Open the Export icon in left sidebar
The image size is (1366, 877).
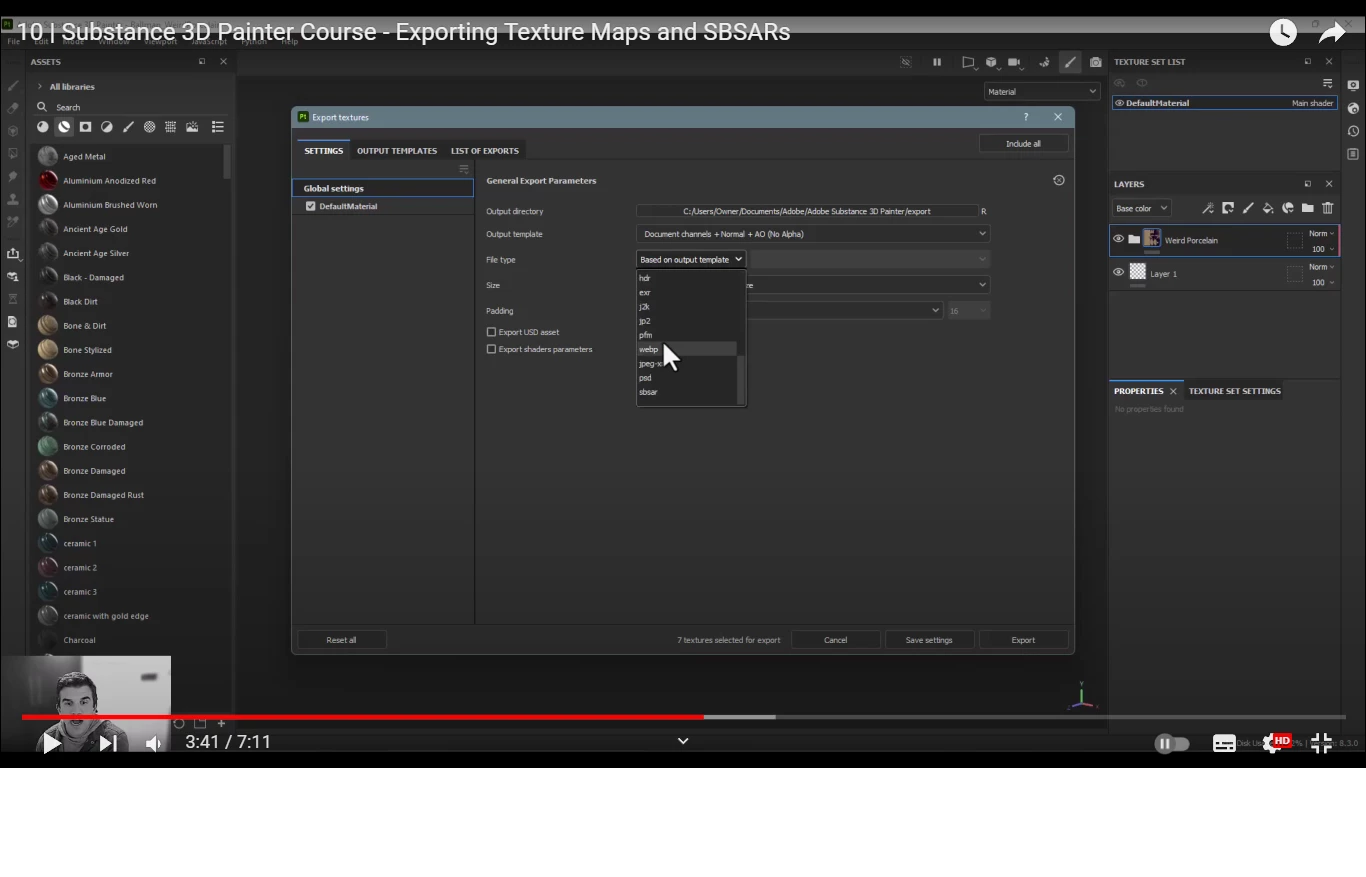click(x=12, y=254)
